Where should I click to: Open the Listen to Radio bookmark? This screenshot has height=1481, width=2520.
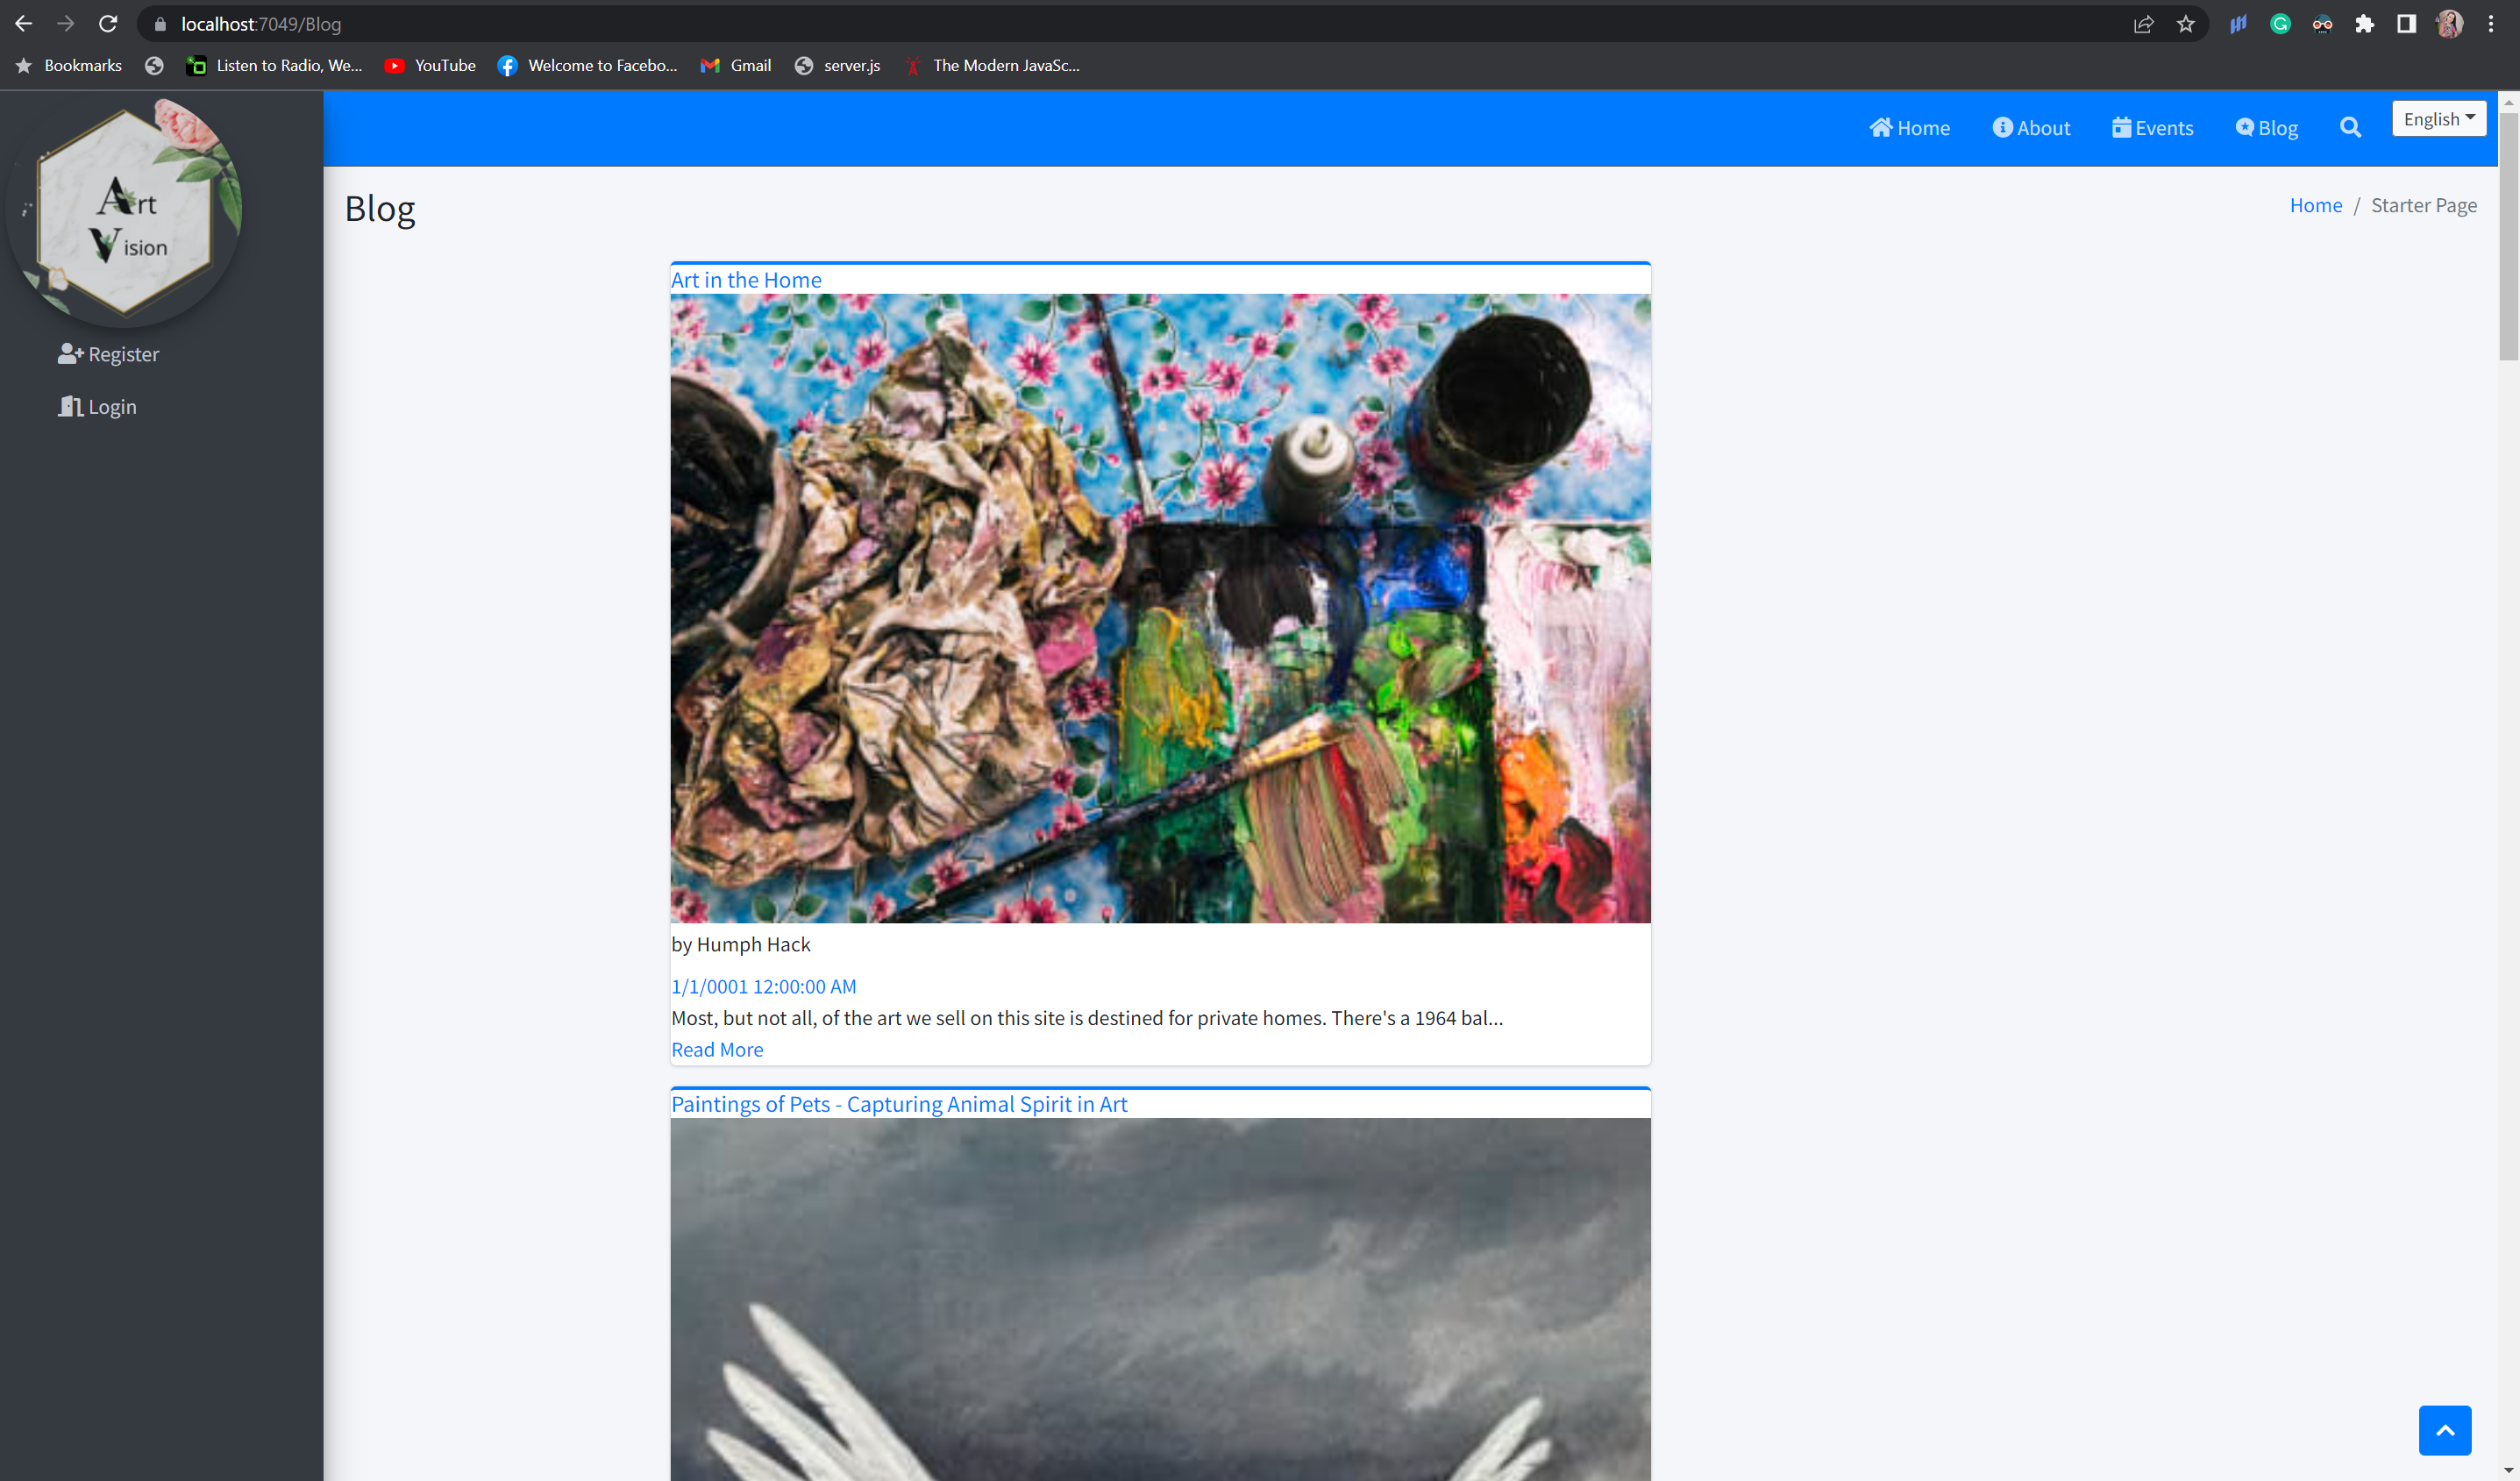[x=274, y=66]
